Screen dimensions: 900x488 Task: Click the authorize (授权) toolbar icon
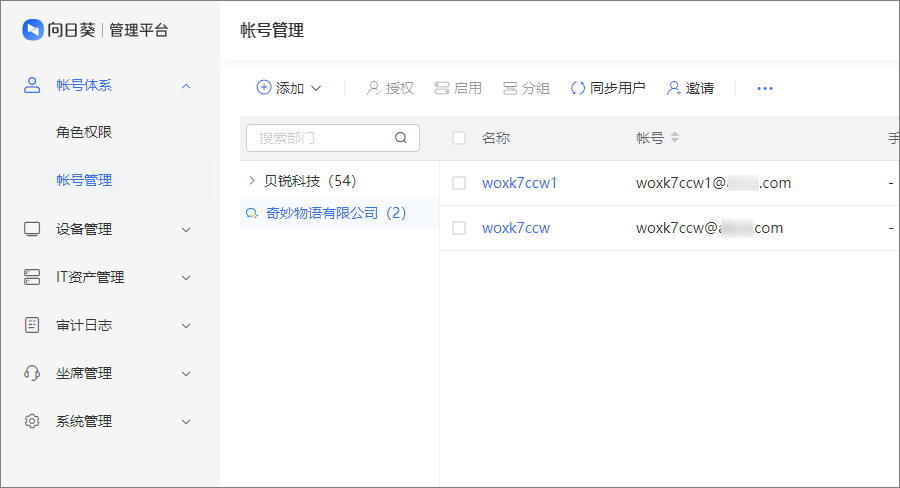(374, 88)
